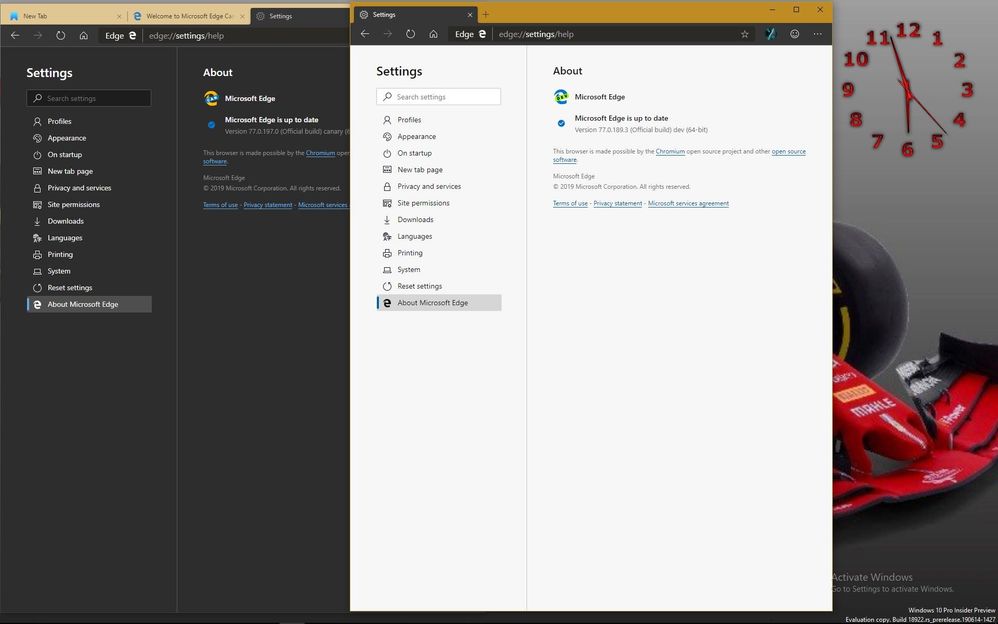998x624 pixels.
Task: Open Profiles in the light settings sidebar
Action: (439, 120)
